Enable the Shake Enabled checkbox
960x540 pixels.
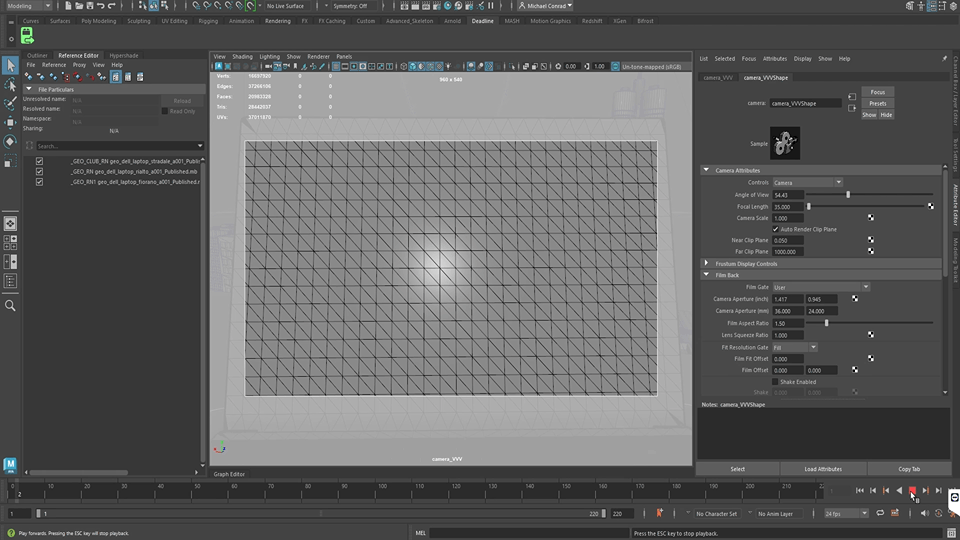coord(776,381)
